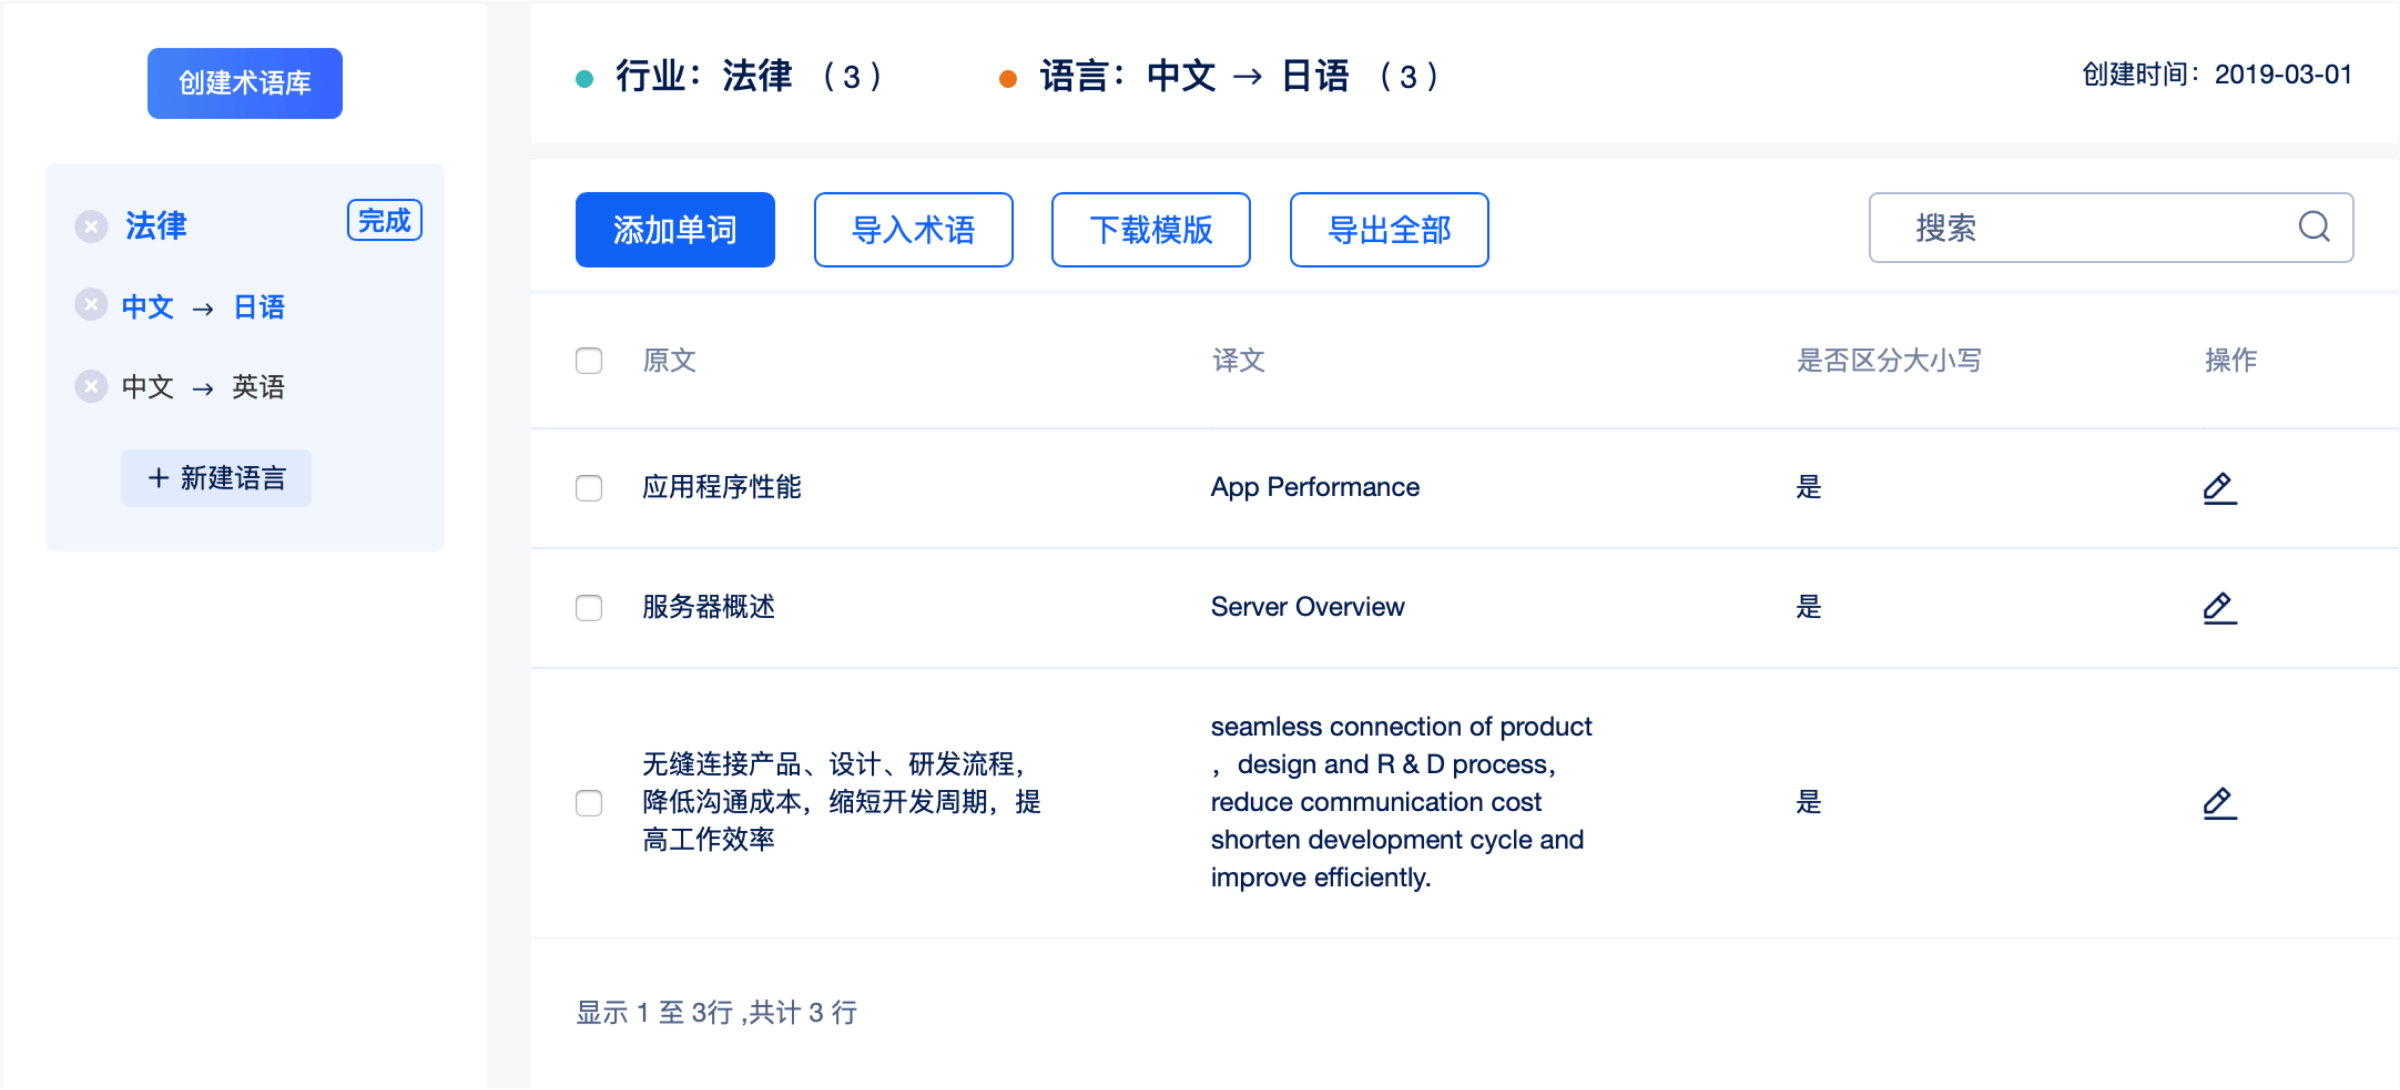Open the 中文 → 日语 language pair
The width and height of the screenshot is (2400, 1090).
click(203, 307)
